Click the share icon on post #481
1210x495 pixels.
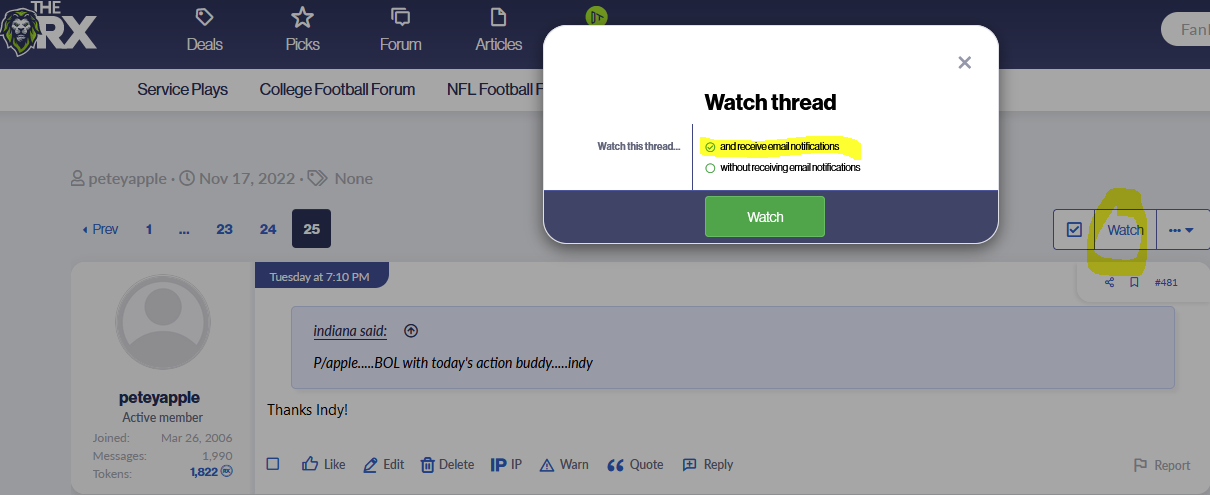coord(1109,283)
